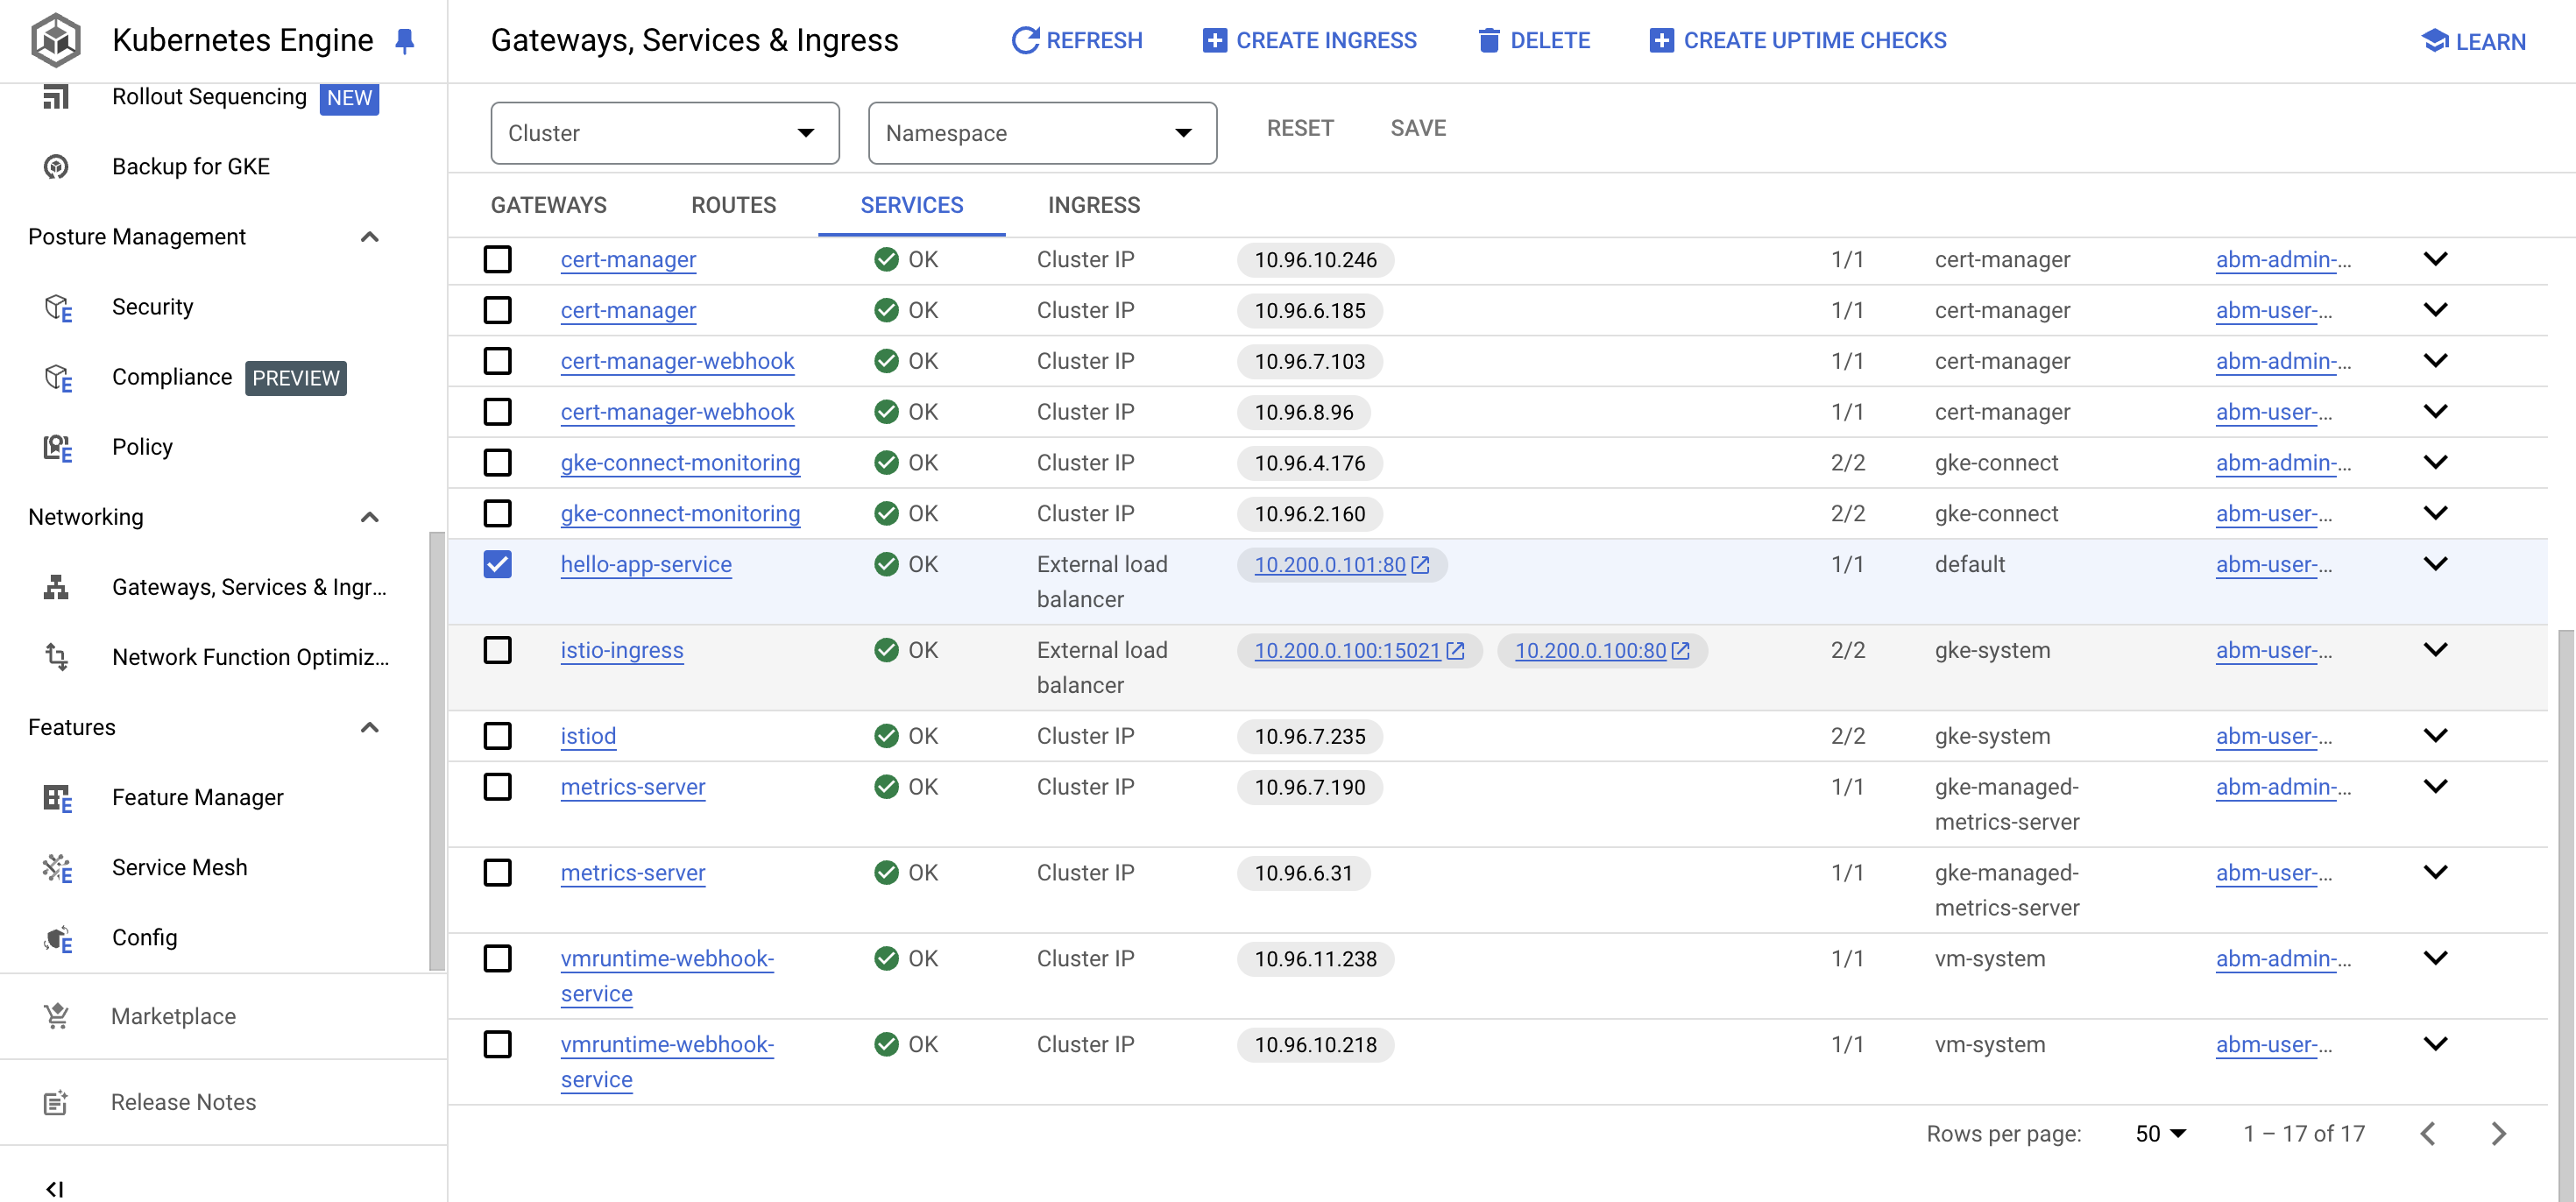Expand the istiod row details
This screenshot has height=1202, width=2576.
pyautogui.click(x=2435, y=736)
